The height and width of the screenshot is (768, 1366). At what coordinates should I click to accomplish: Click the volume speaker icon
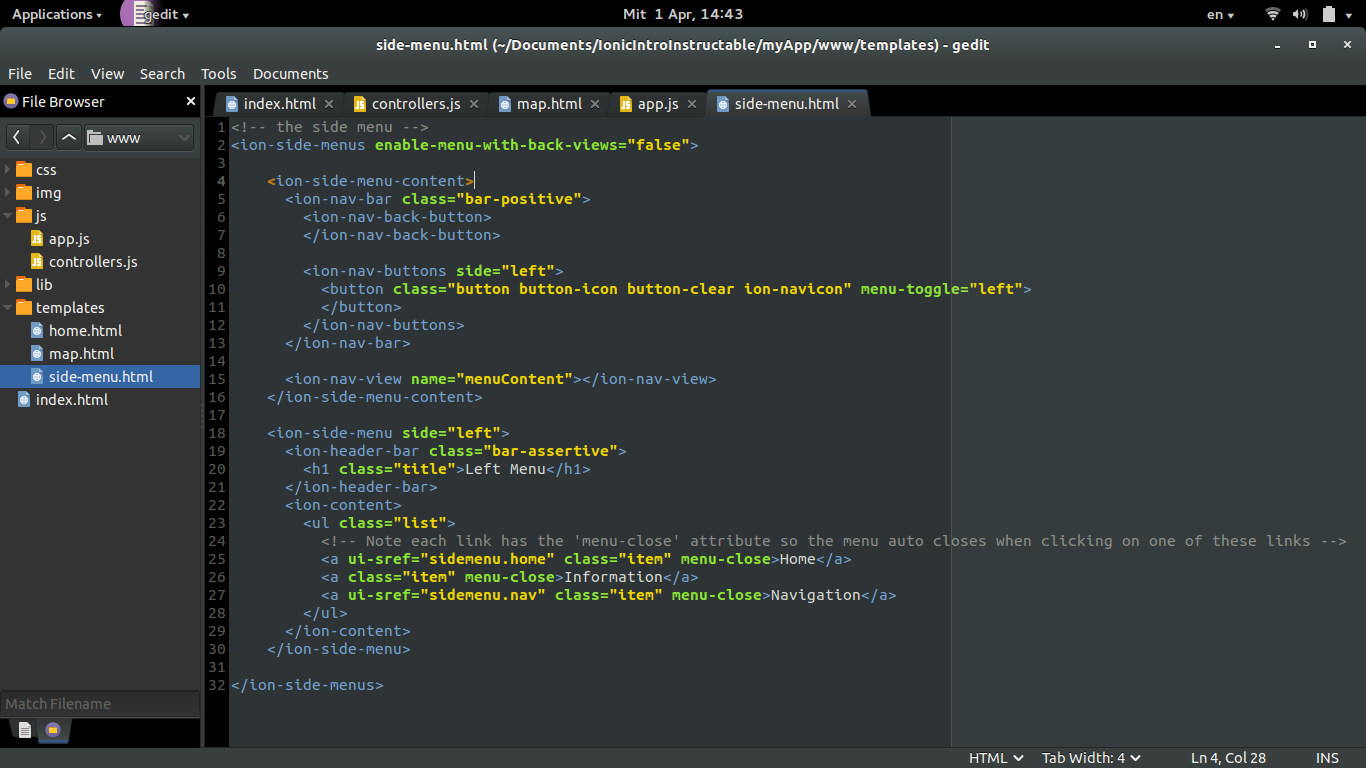(1300, 14)
